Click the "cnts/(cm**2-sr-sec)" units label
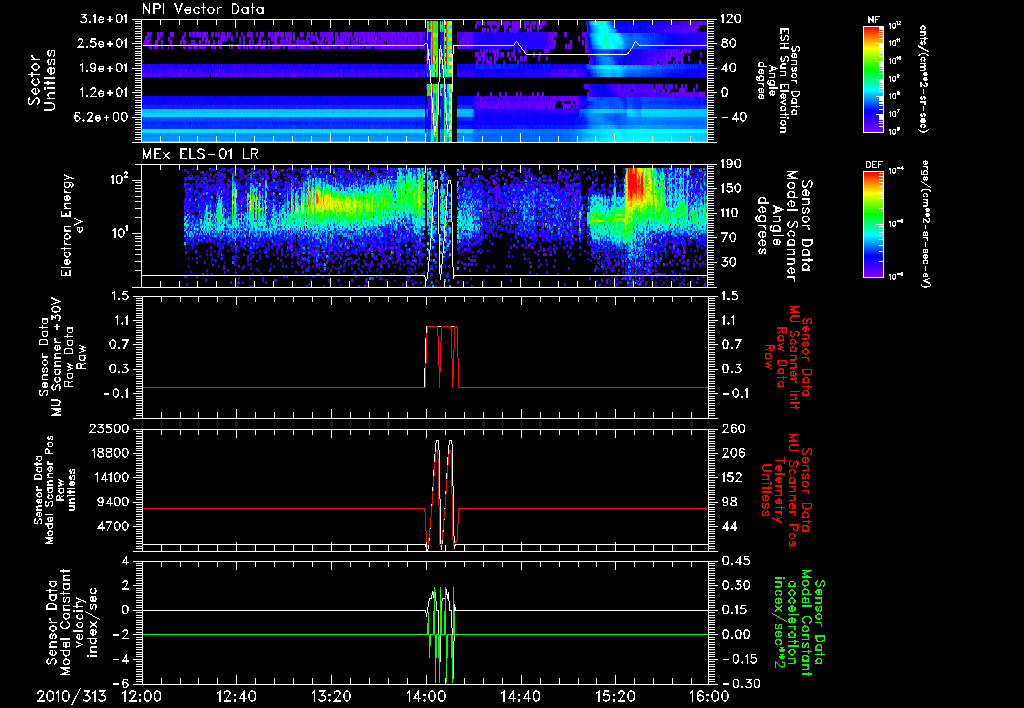 923,78
